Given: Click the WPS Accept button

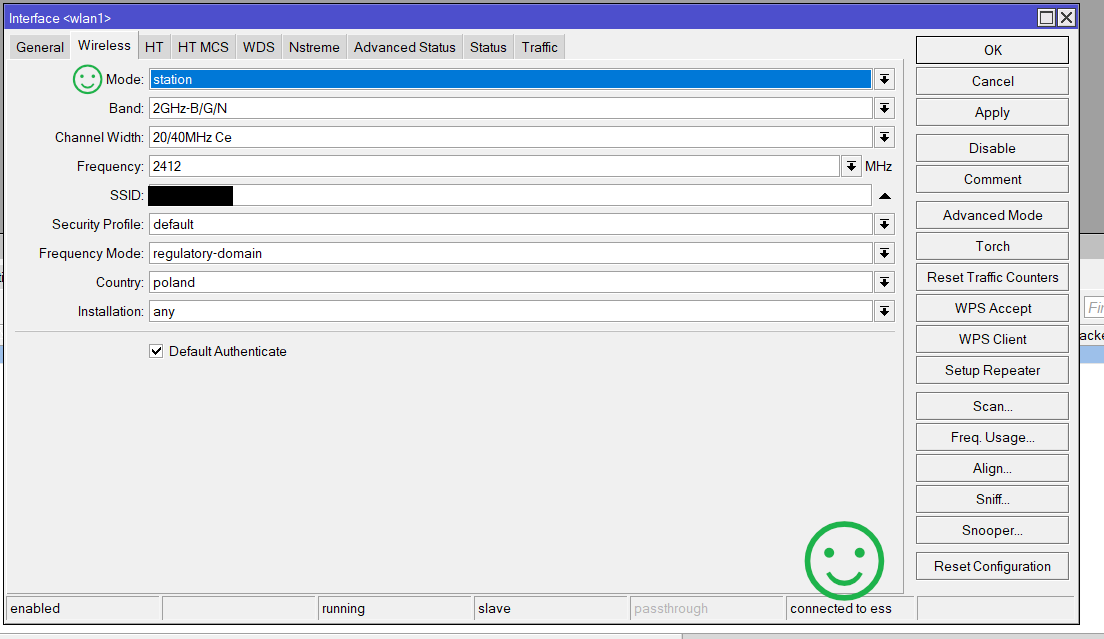Looking at the screenshot, I should [992, 308].
